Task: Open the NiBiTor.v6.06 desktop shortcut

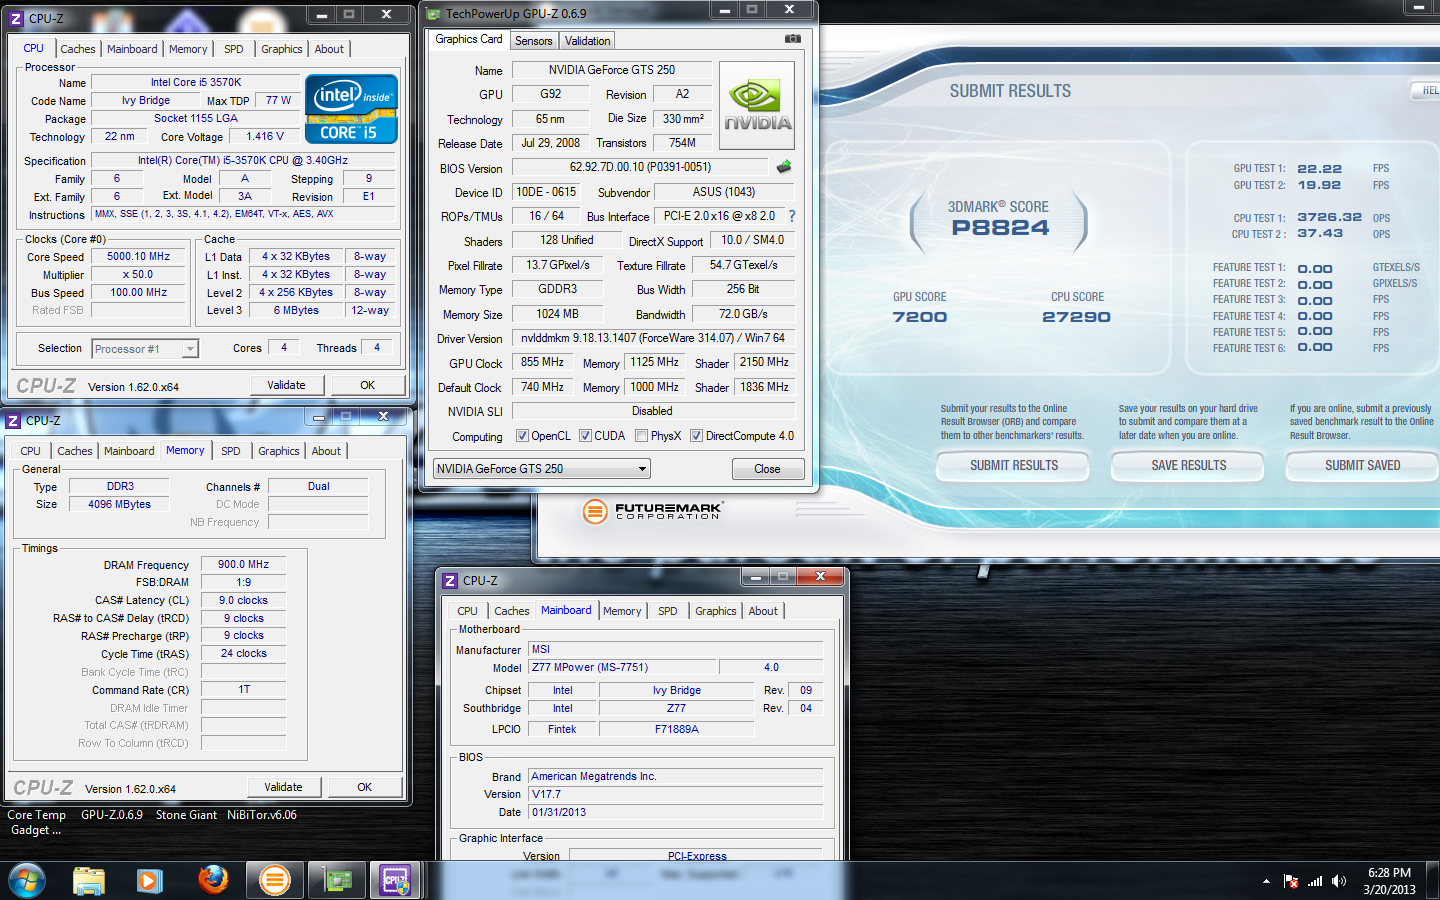Action: pyautogui.click(x=262, y=815)
